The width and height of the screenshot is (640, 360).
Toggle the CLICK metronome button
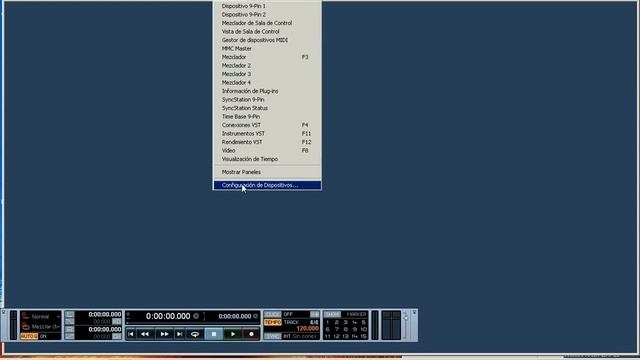[x=273, y=314]
